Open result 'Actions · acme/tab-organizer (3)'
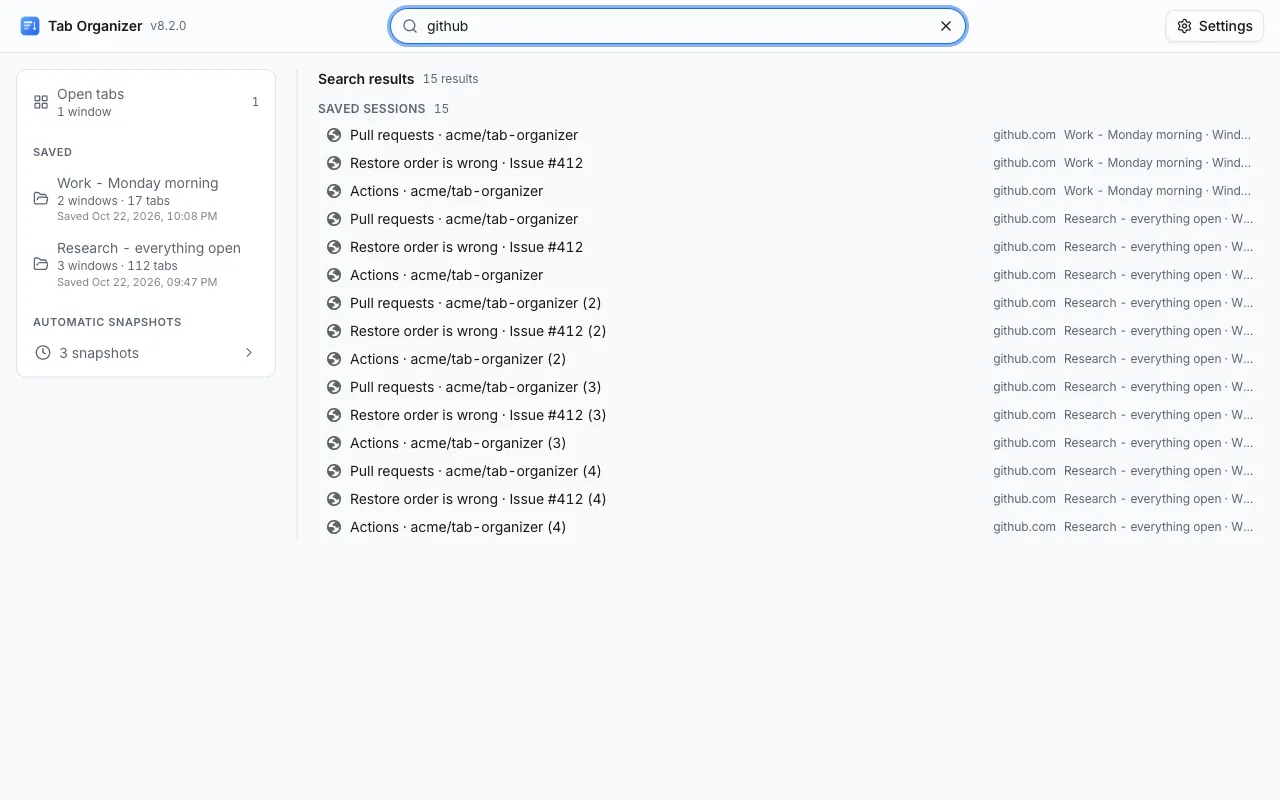Image resolution: width=1280 pixels, height=800 pixels. (790, 443)
